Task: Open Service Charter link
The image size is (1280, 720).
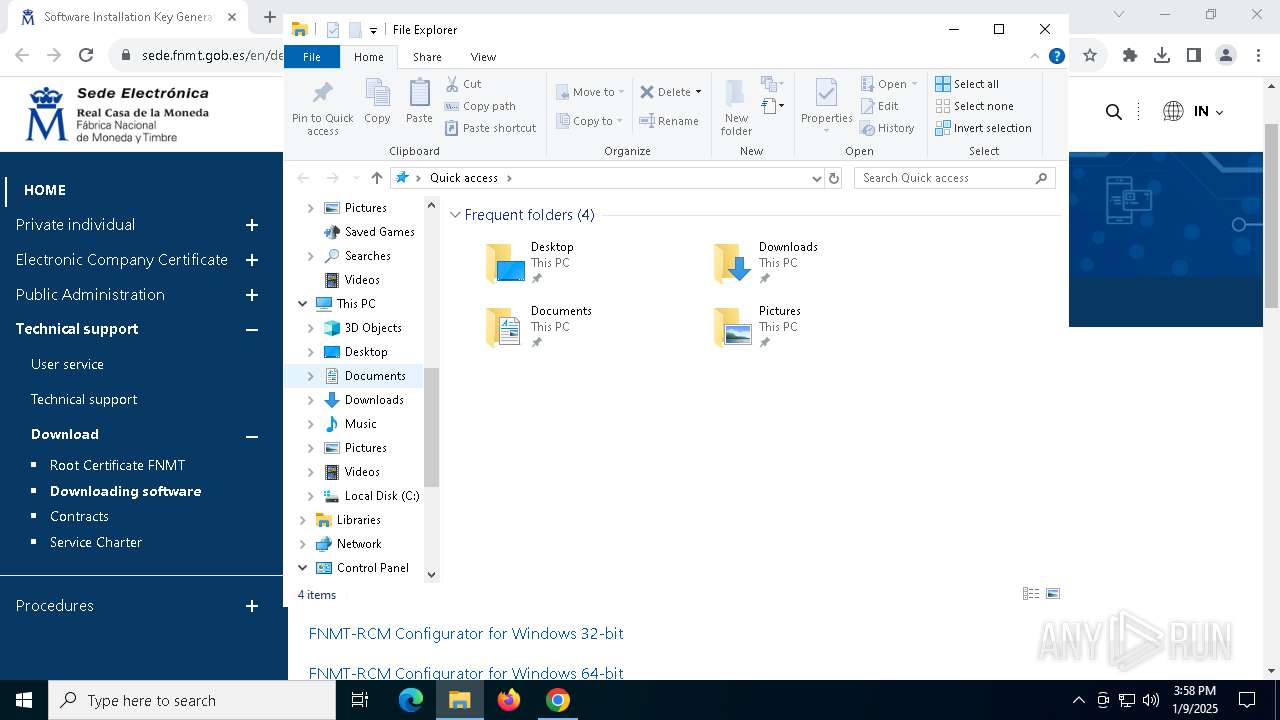Action: [x=96, y=542]
